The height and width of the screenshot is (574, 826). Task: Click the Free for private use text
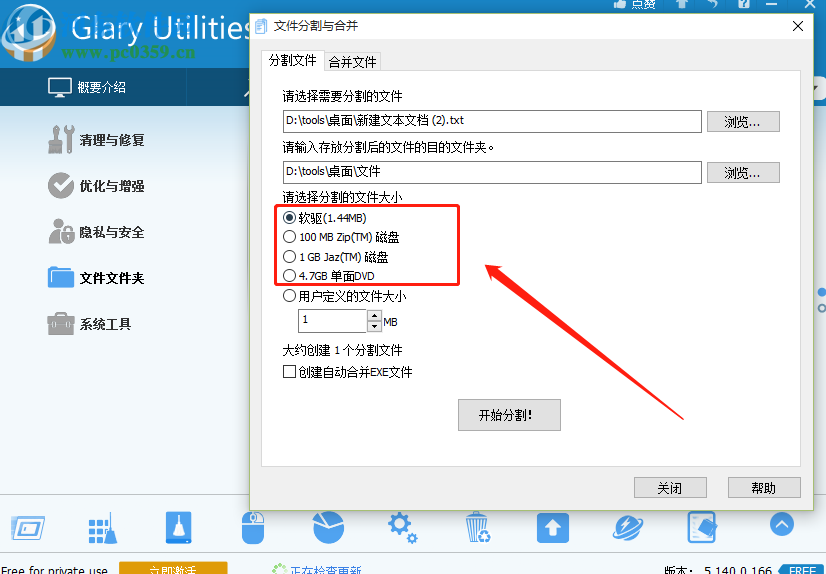pyautogui.click(x=54, y=569)
